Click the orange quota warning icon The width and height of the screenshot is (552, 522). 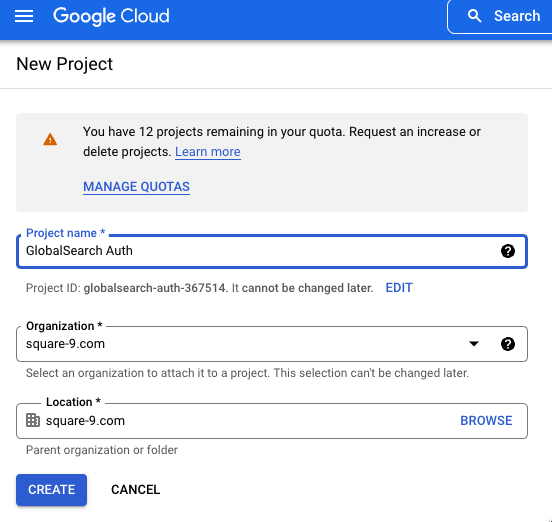click(50, 139)
